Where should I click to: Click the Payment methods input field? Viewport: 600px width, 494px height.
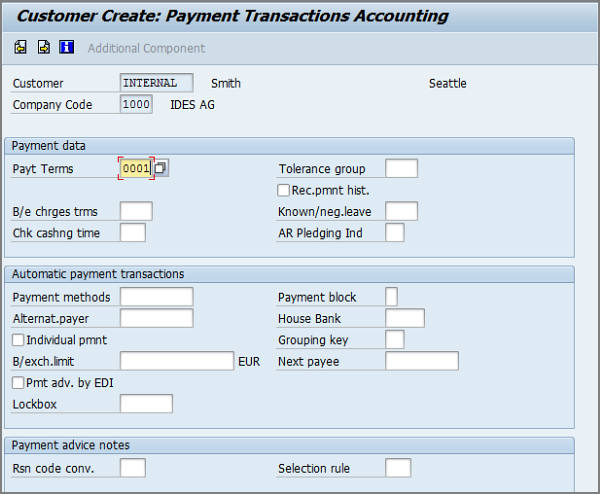pos(156,297)
